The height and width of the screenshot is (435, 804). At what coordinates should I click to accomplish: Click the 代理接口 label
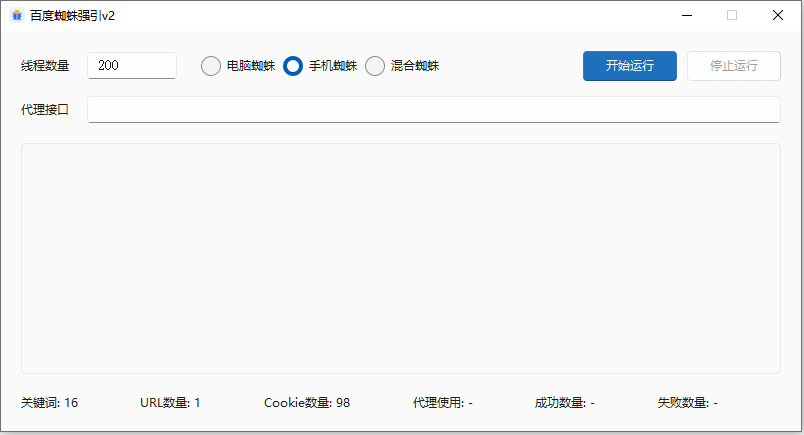(45, 109)
